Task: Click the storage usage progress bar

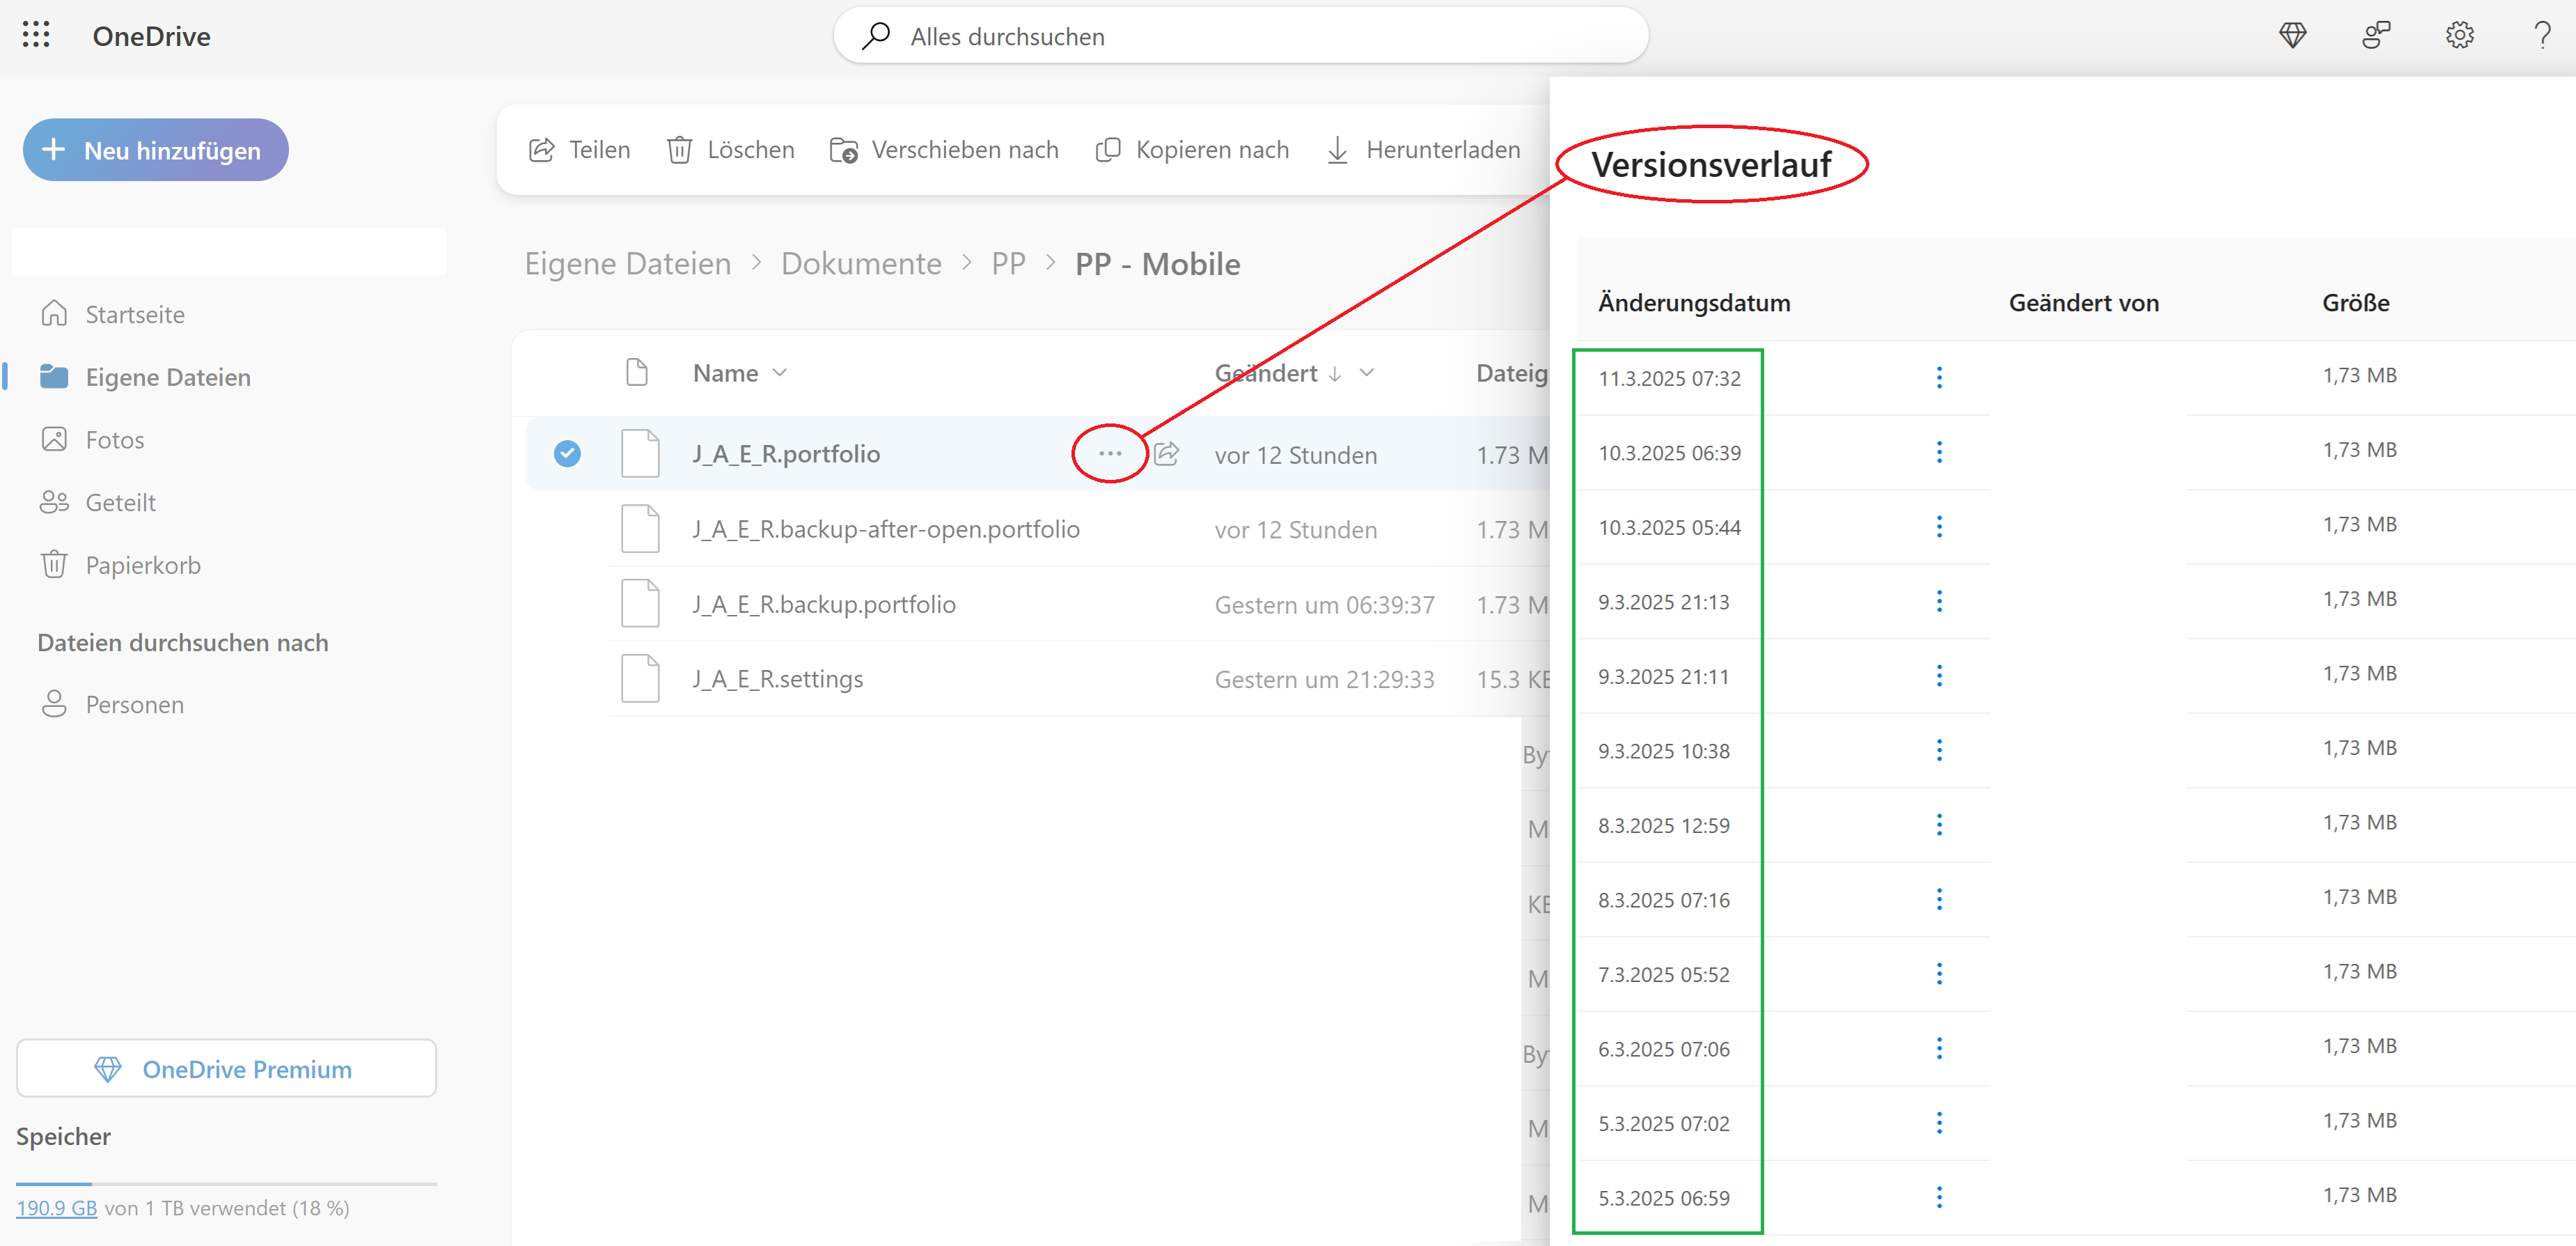Action: [226, 1184]
